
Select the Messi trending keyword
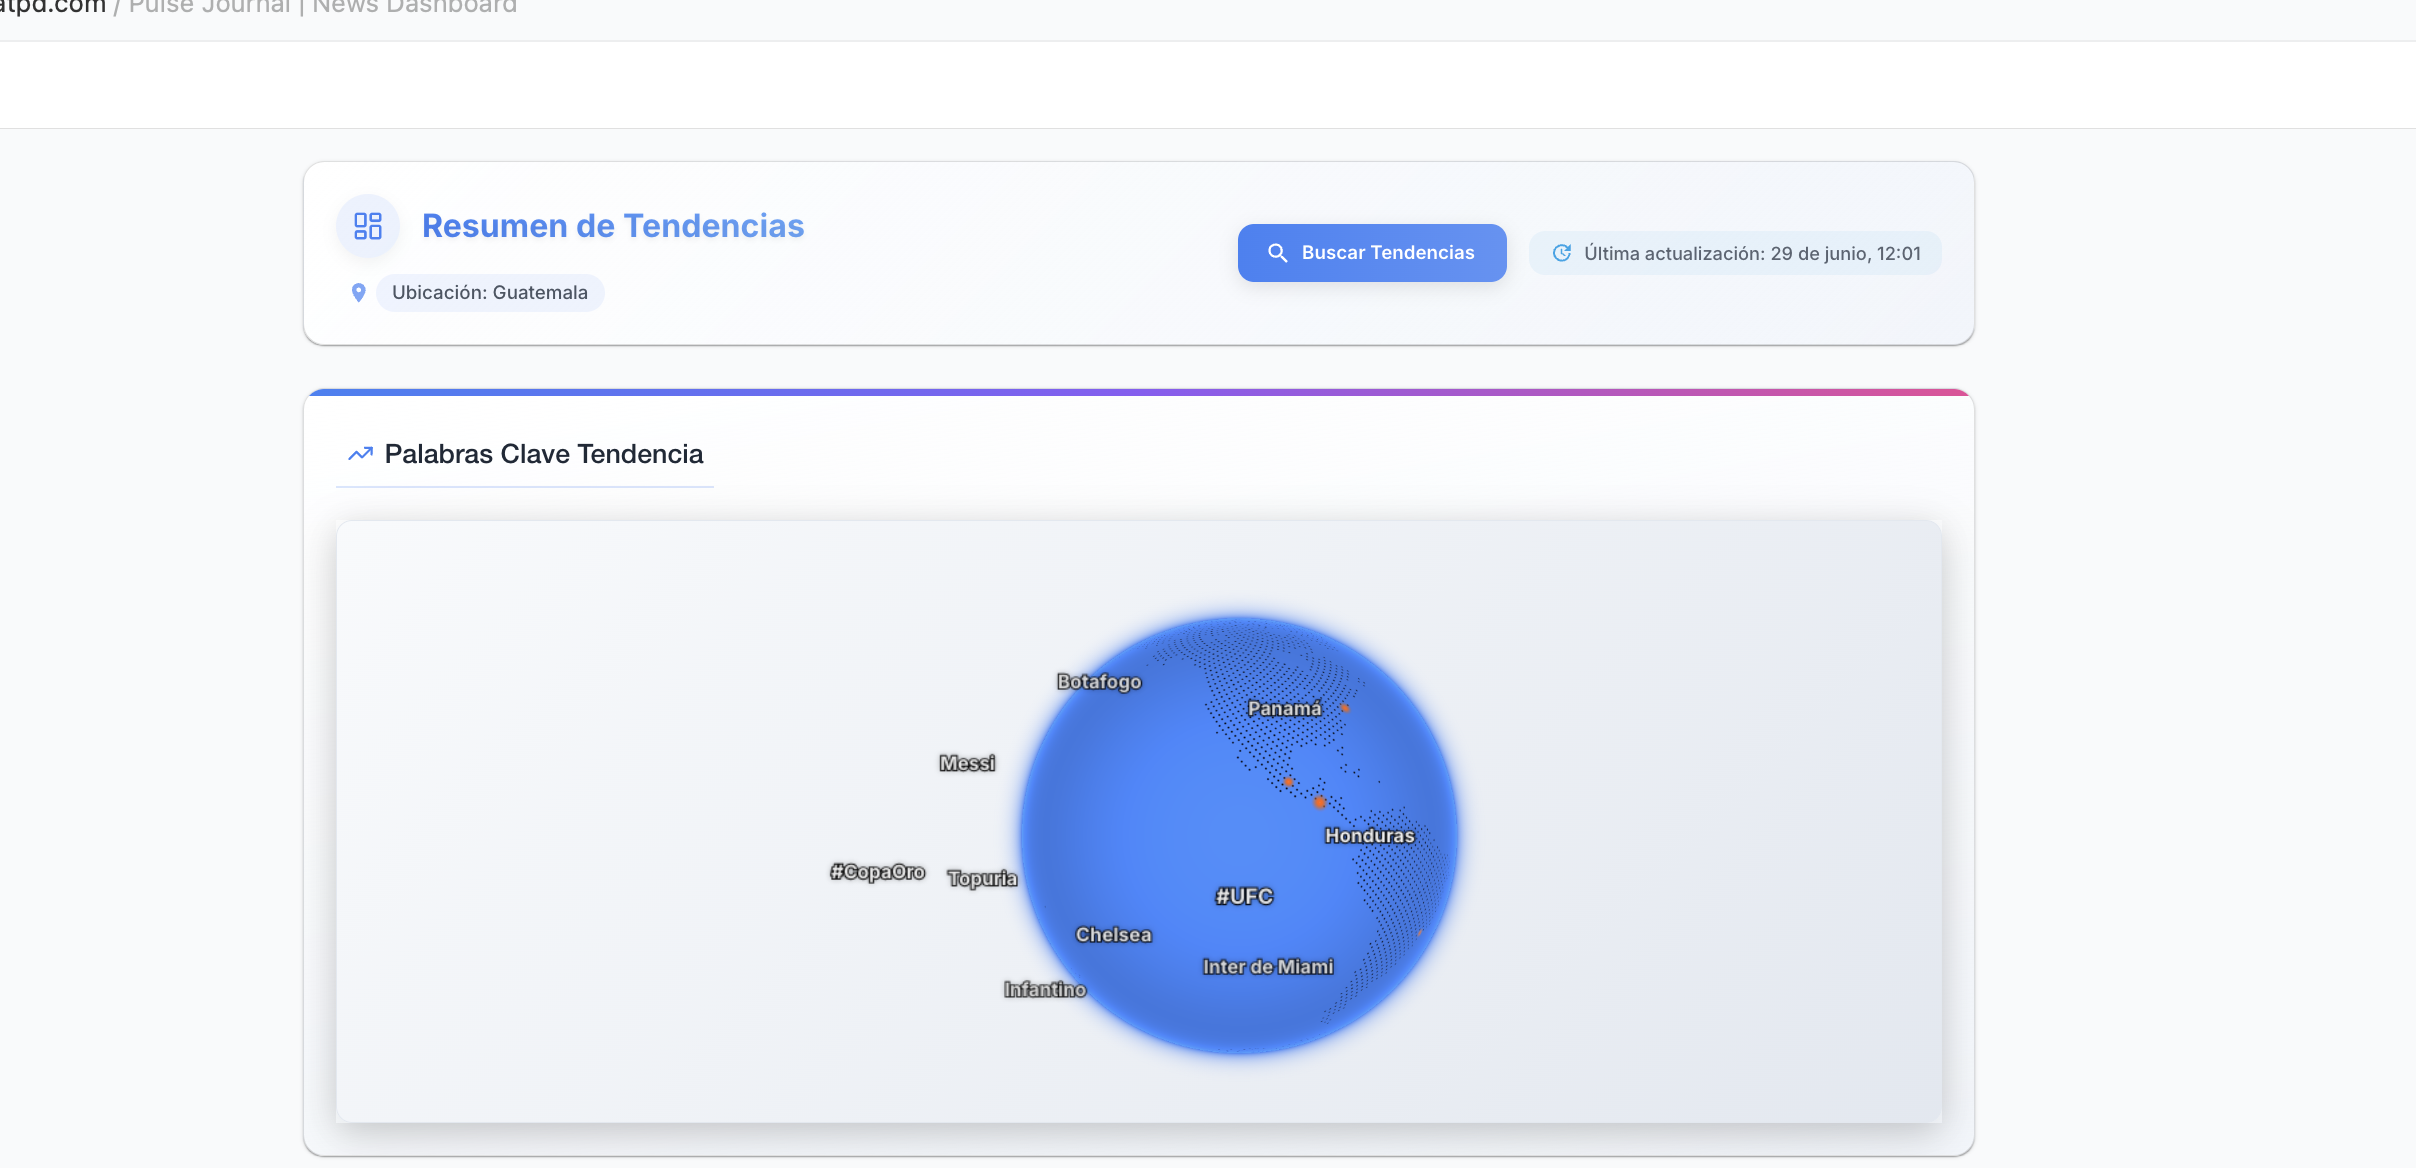(967, 763)
